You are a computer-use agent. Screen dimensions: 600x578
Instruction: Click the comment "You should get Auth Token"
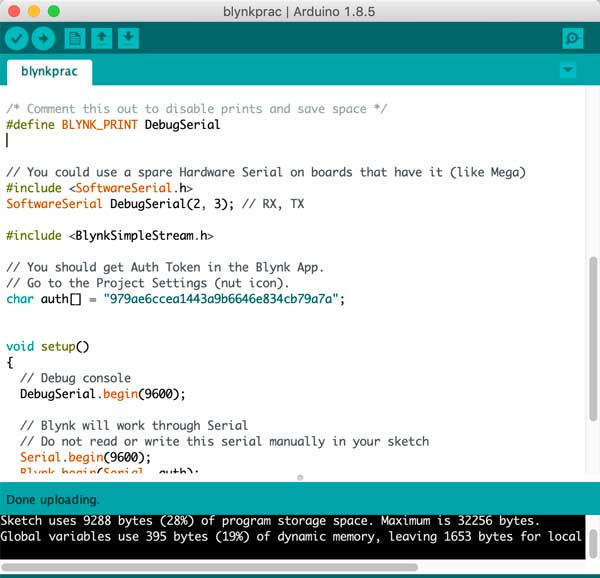[x=165, y=267]
